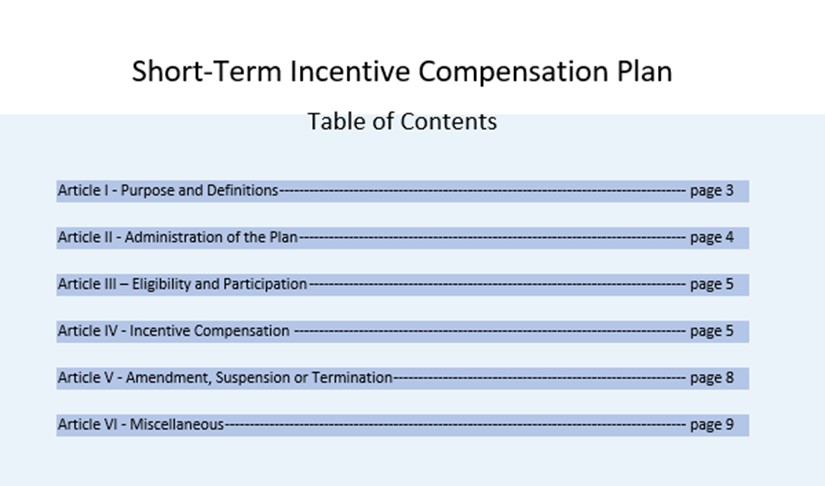Viewport: 825px width, 486px height.
Task: Click the word Plan in the title
Action: click(641, 72)
